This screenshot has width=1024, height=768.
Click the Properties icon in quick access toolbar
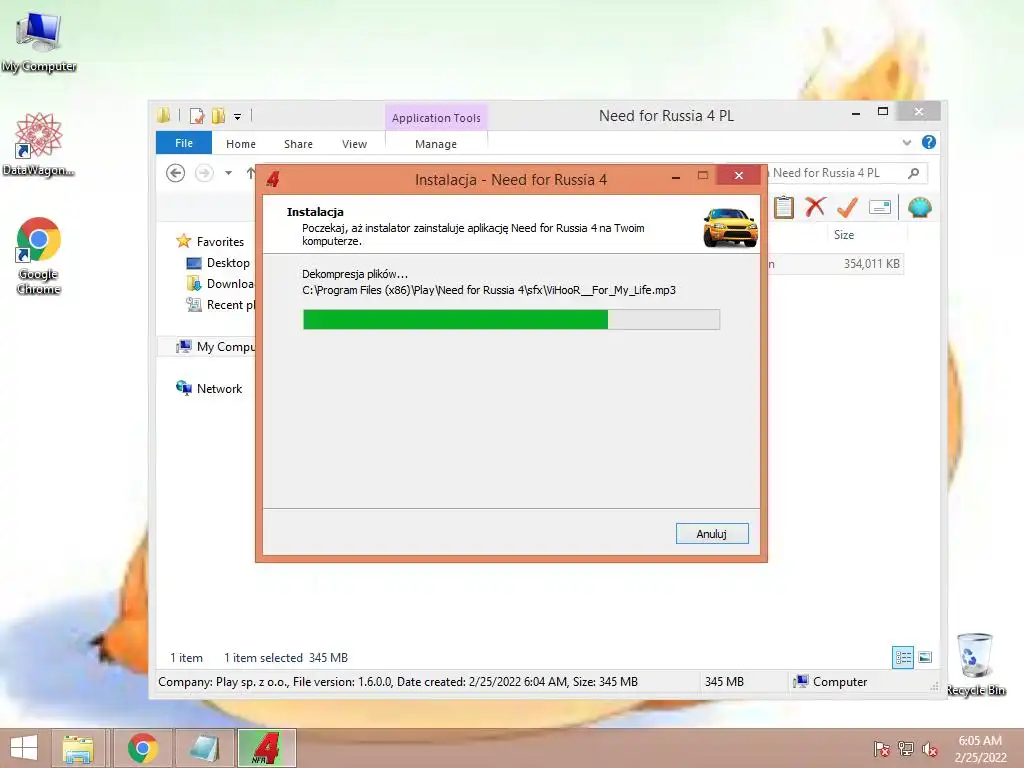[x=197, y=116]
